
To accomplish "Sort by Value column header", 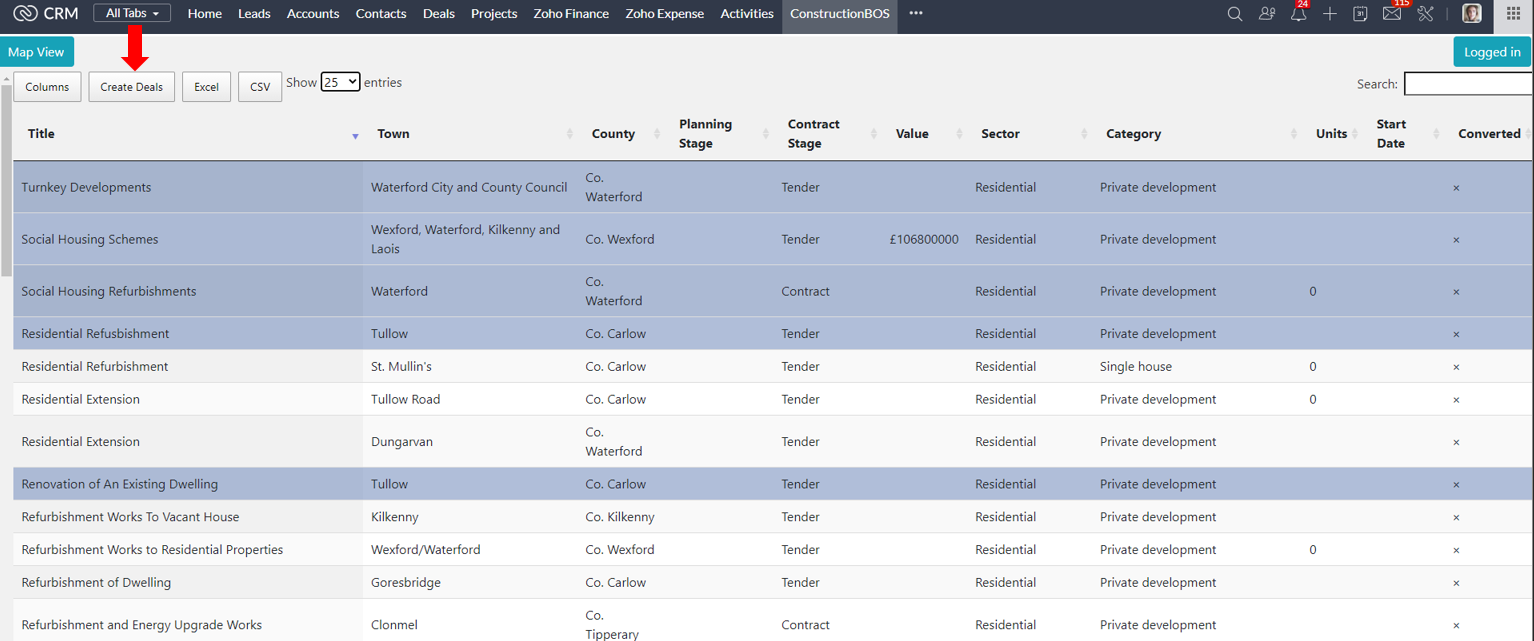I will pos(925,134).
